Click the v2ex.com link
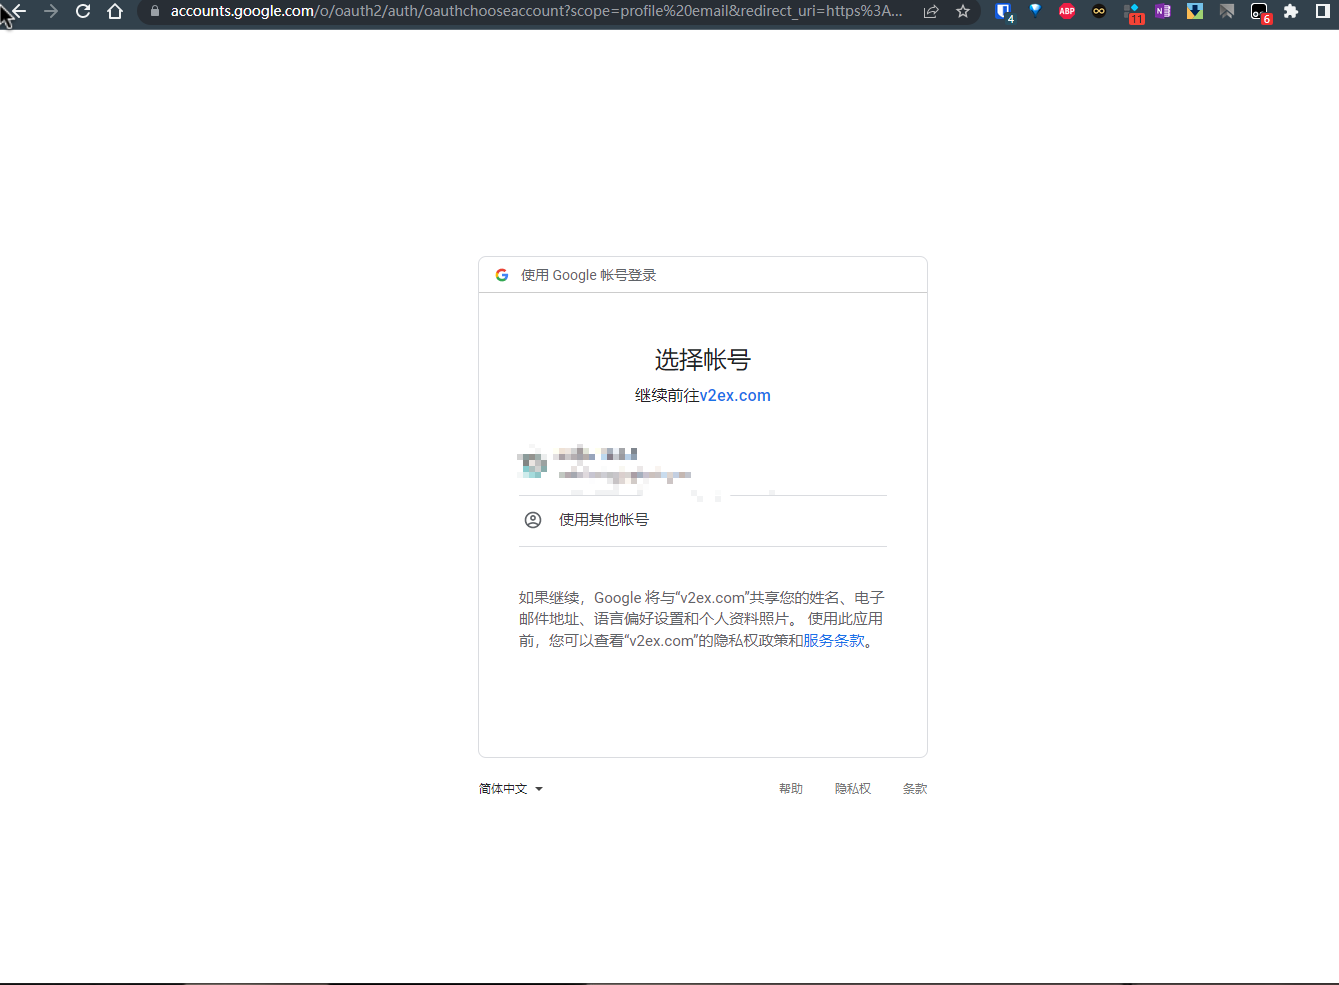Image resolution: width=1339 pixels, height=985 pixels. point(737,395)
